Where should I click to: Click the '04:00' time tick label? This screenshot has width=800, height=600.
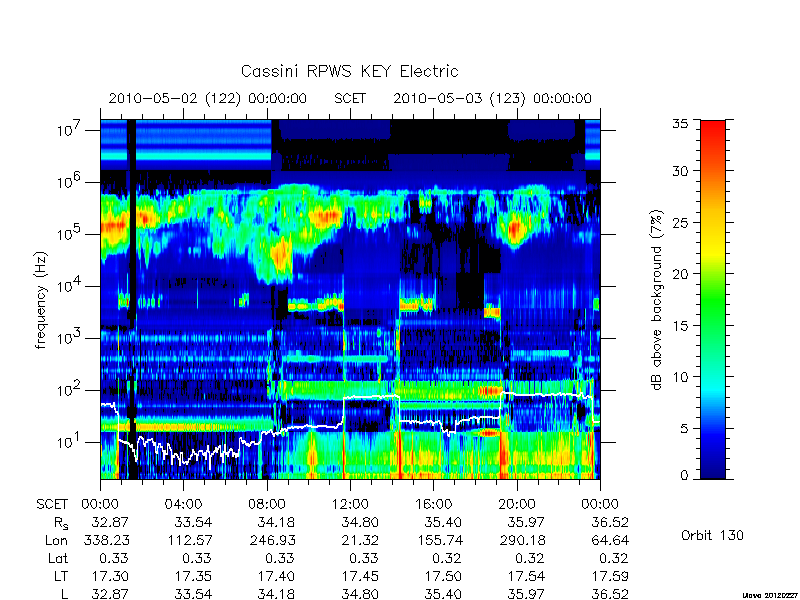point(183,505)
